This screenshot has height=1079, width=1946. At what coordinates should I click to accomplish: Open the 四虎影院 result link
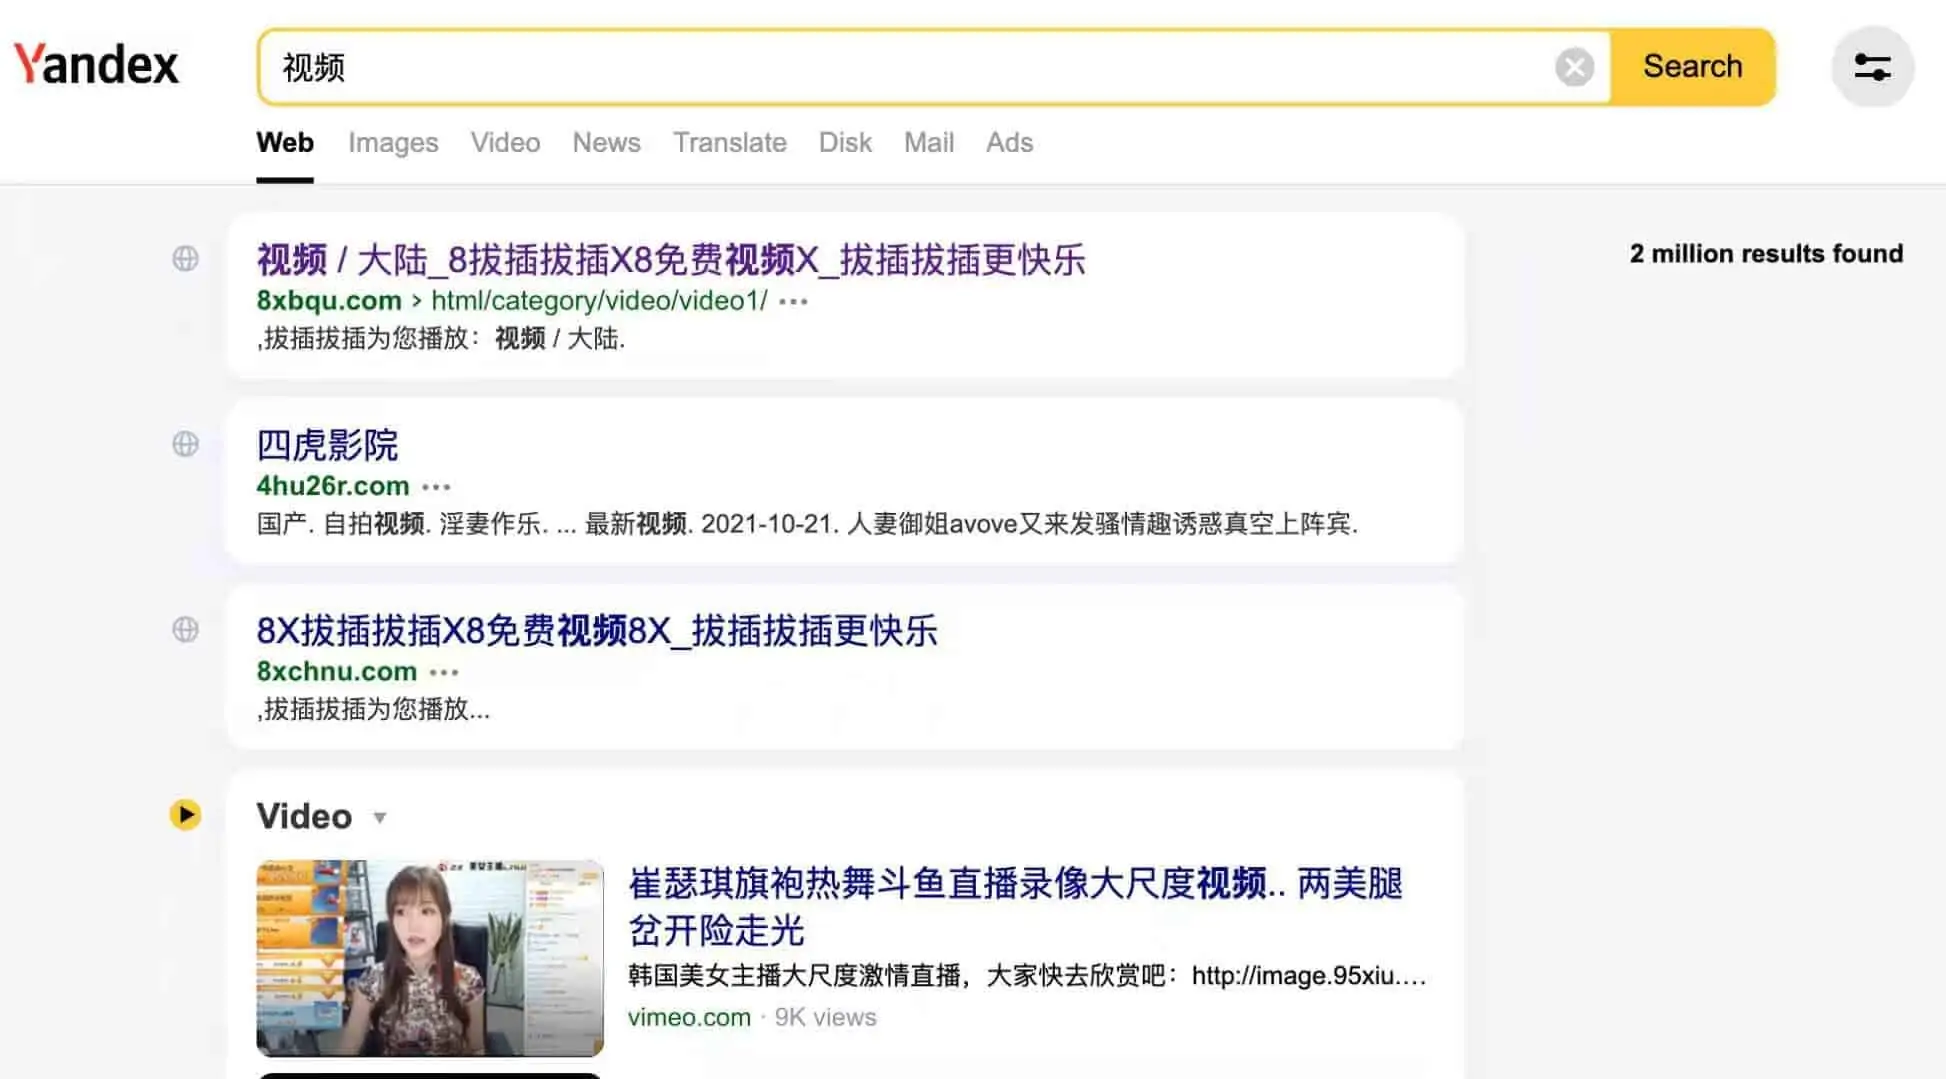327,445
